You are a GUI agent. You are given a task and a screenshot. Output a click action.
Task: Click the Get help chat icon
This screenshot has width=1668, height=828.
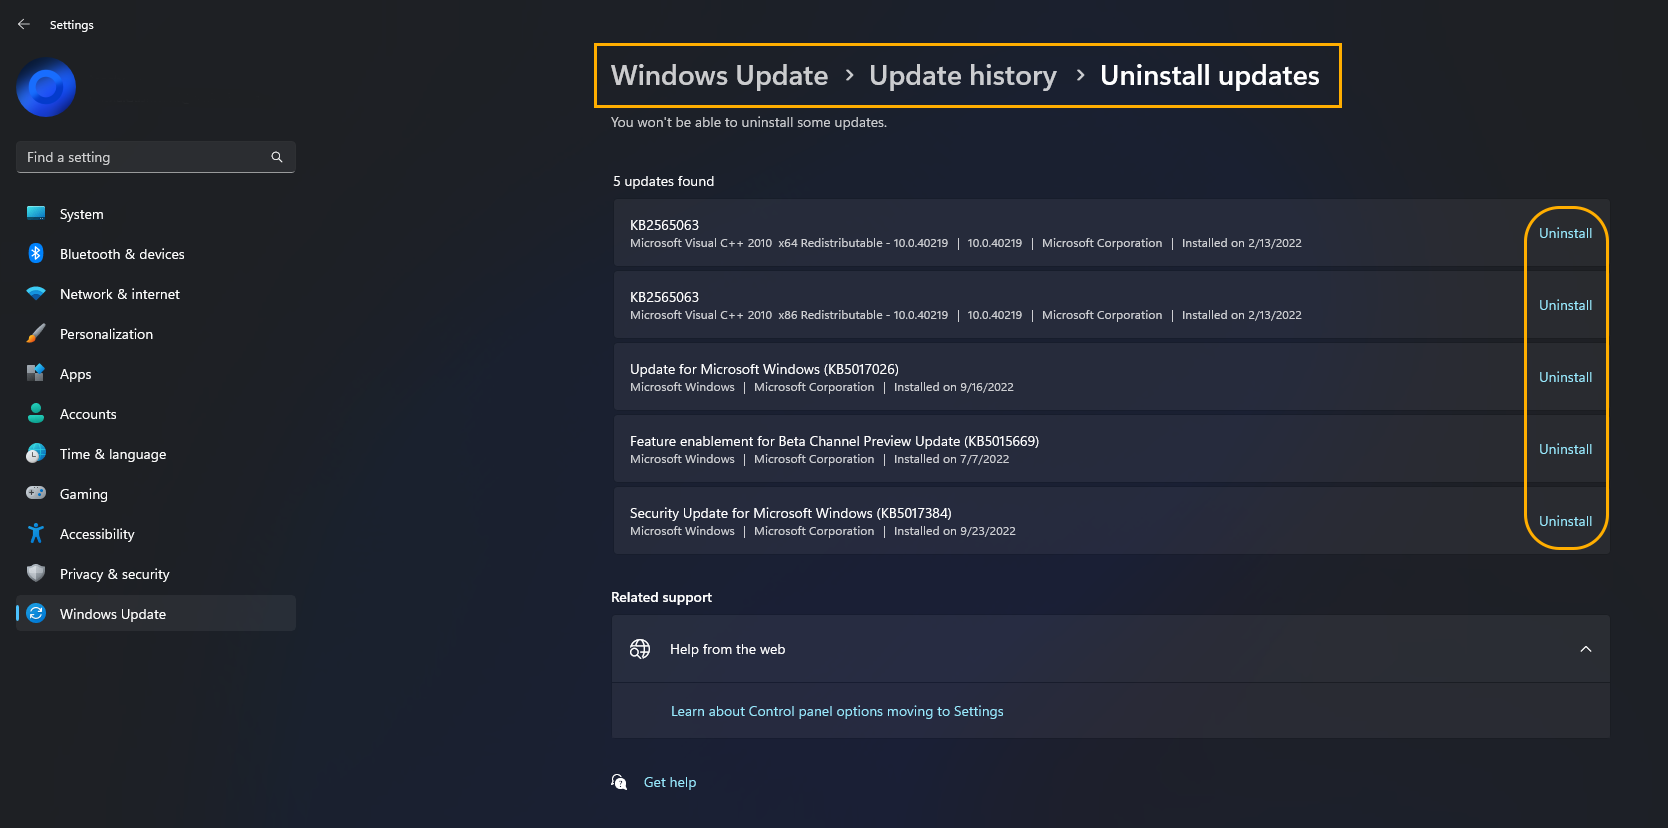[x=620, y=782]
